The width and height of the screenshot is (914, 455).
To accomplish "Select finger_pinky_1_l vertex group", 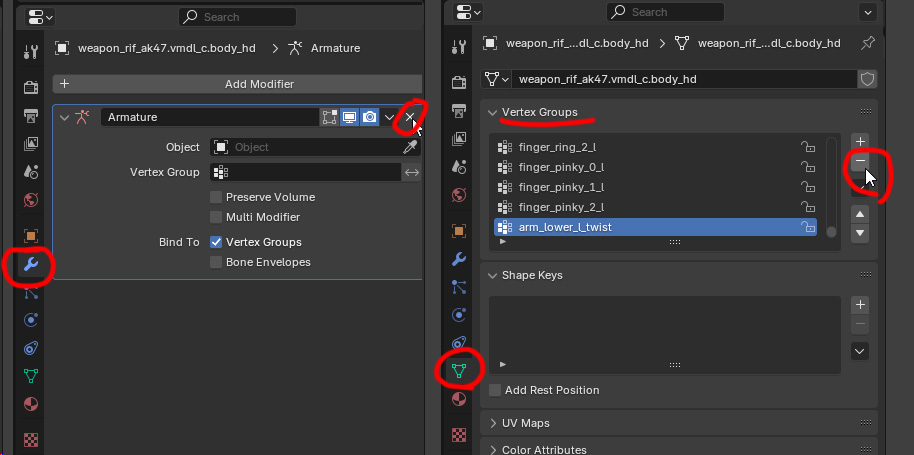I will [561, 187].
